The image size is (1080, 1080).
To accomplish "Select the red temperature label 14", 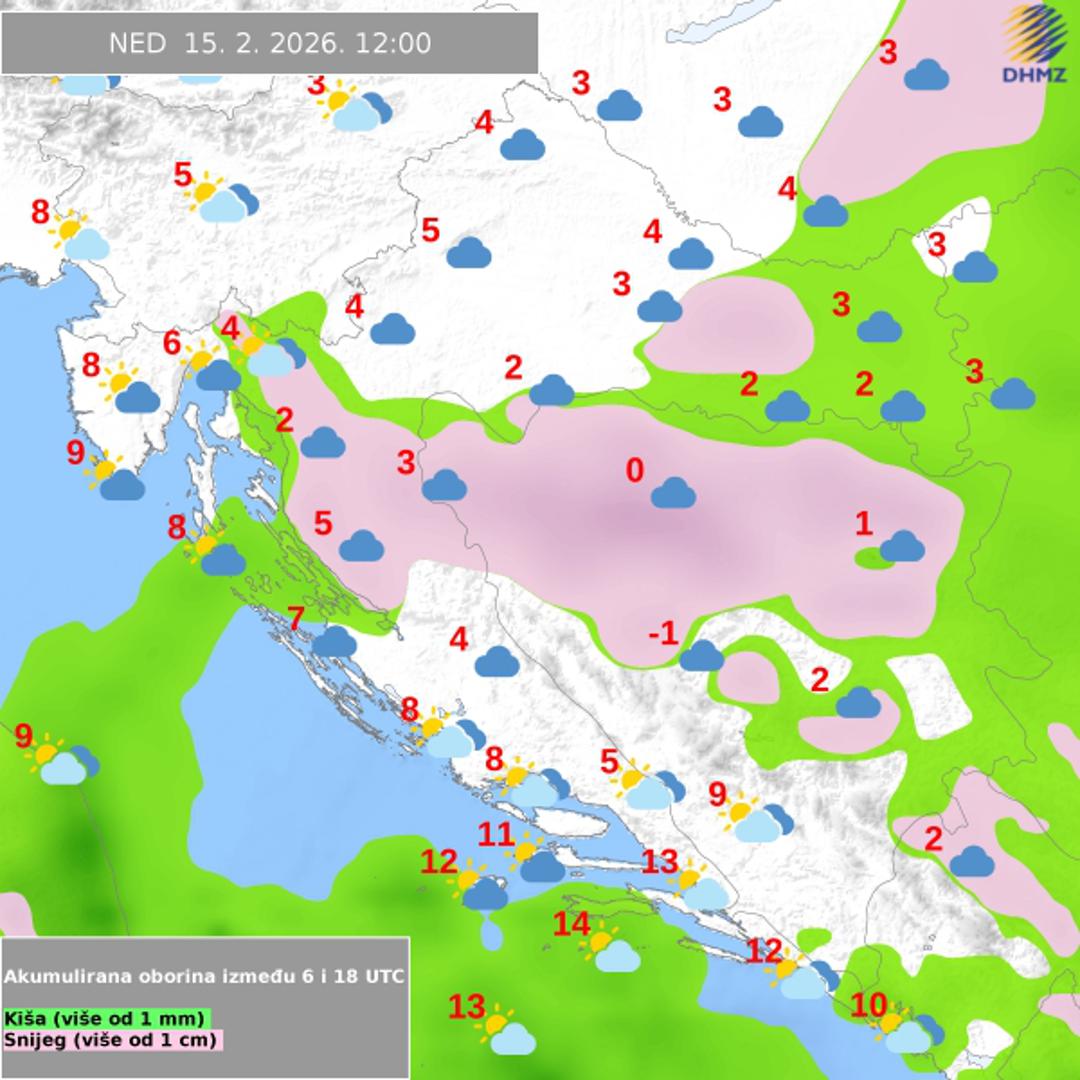I will pyautogui.click(x=572, y=924).
